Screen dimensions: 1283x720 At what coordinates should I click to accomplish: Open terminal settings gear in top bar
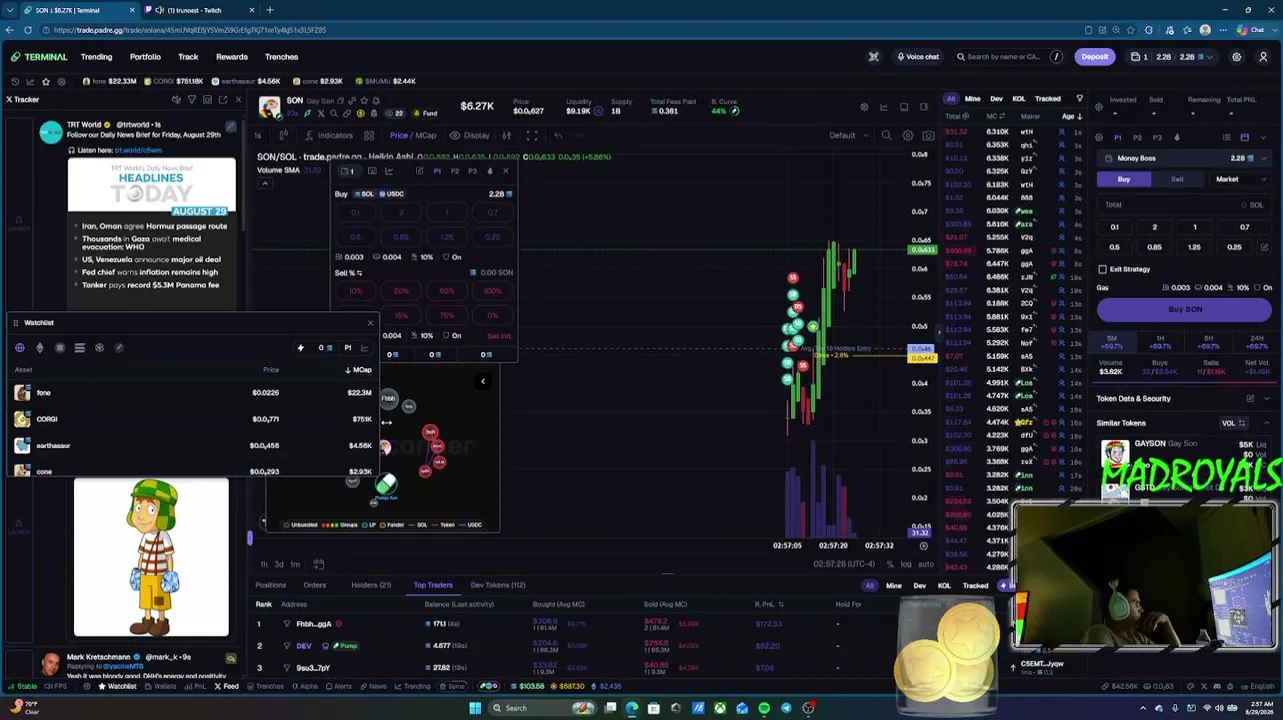click(x=1237, y=57)
